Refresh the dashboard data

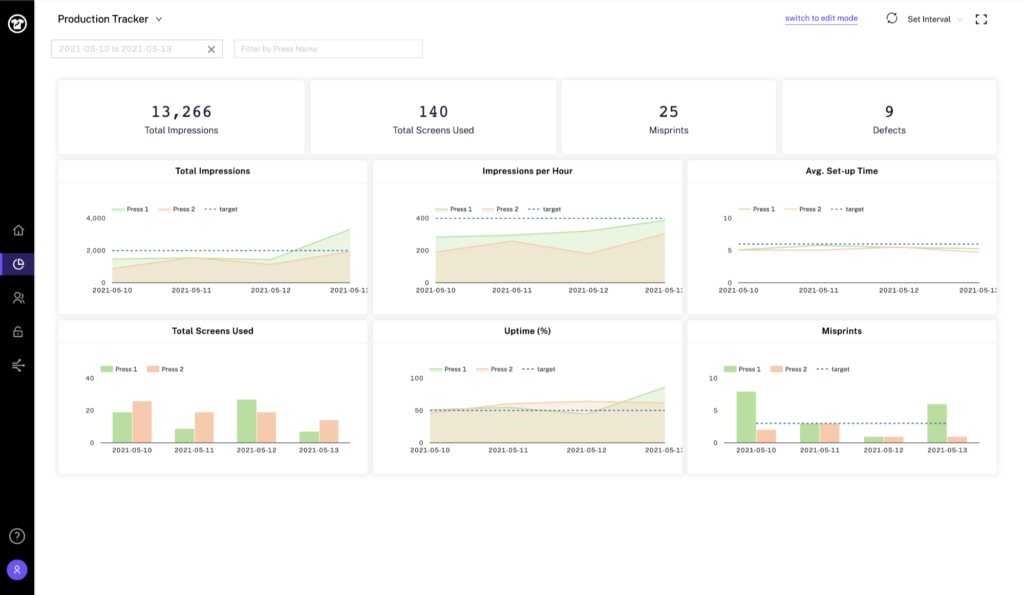(892, 18)
